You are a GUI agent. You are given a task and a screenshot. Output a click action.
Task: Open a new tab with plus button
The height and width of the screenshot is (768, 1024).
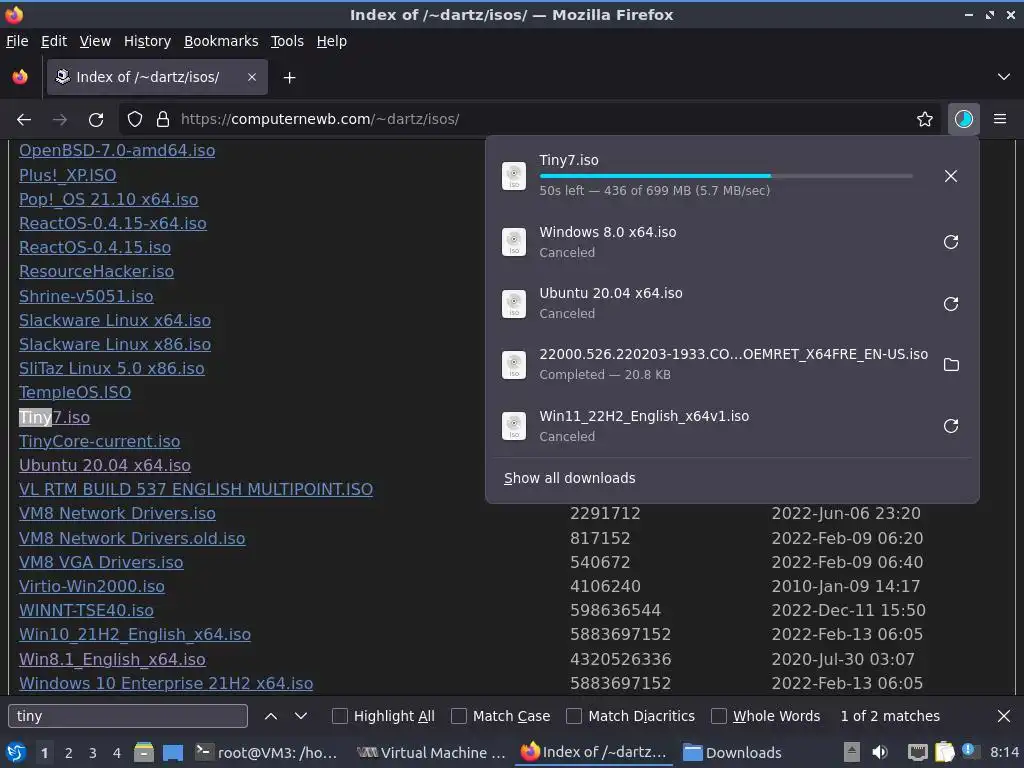pyautogui.click(x=289, y=78)
